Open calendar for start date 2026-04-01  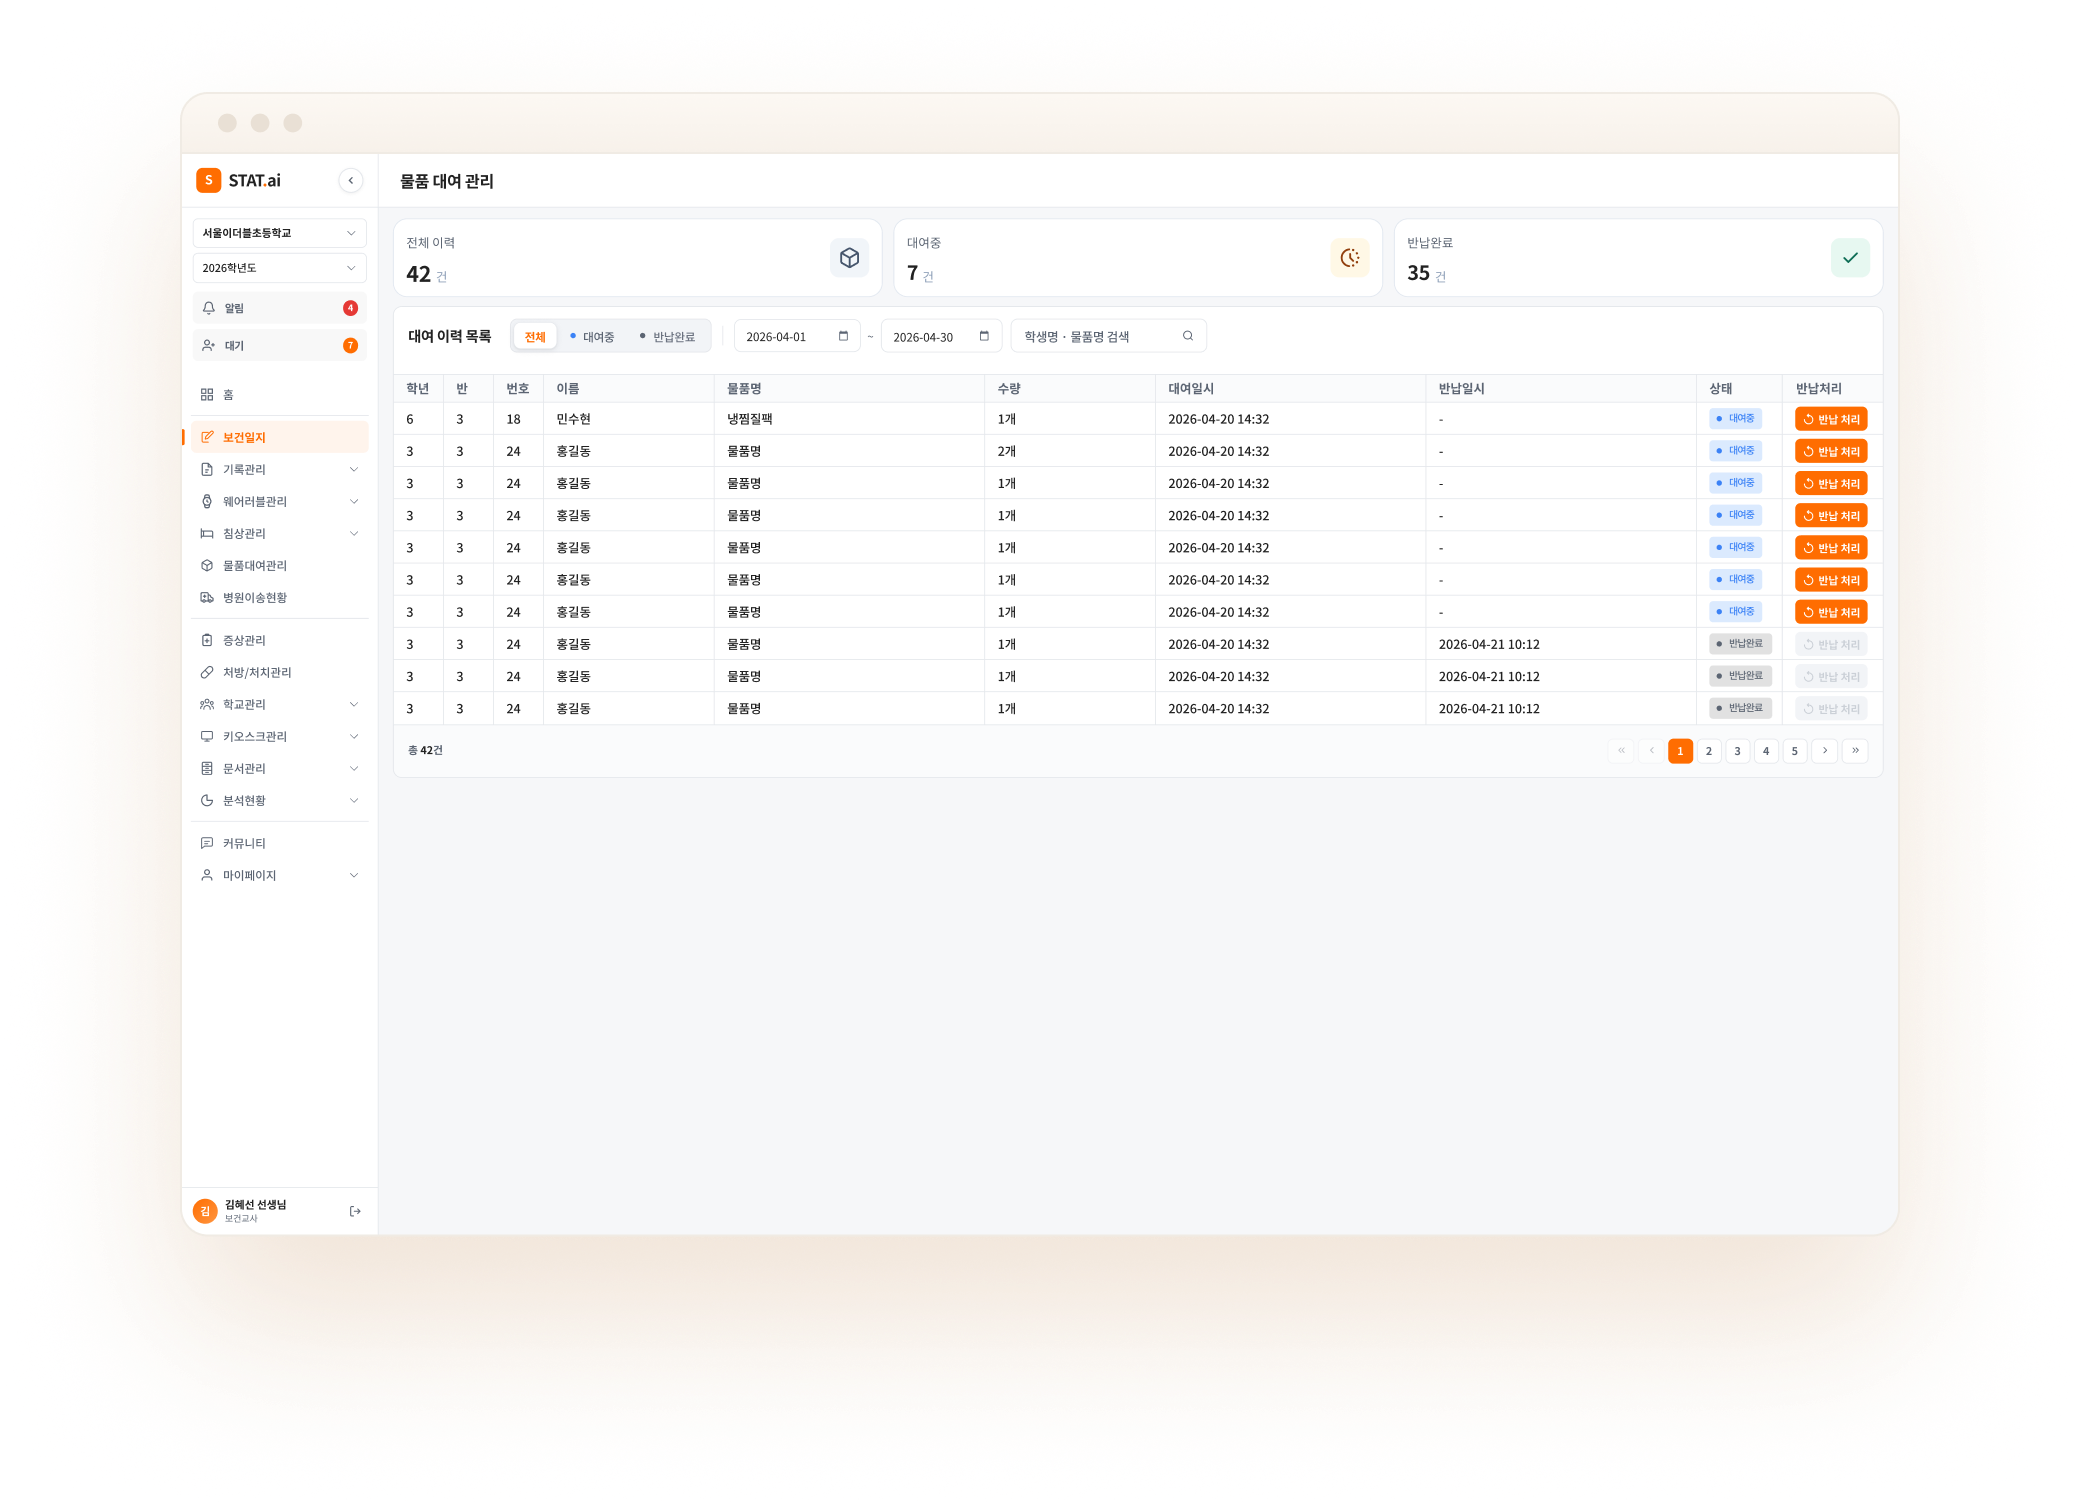tap(843, 336)
